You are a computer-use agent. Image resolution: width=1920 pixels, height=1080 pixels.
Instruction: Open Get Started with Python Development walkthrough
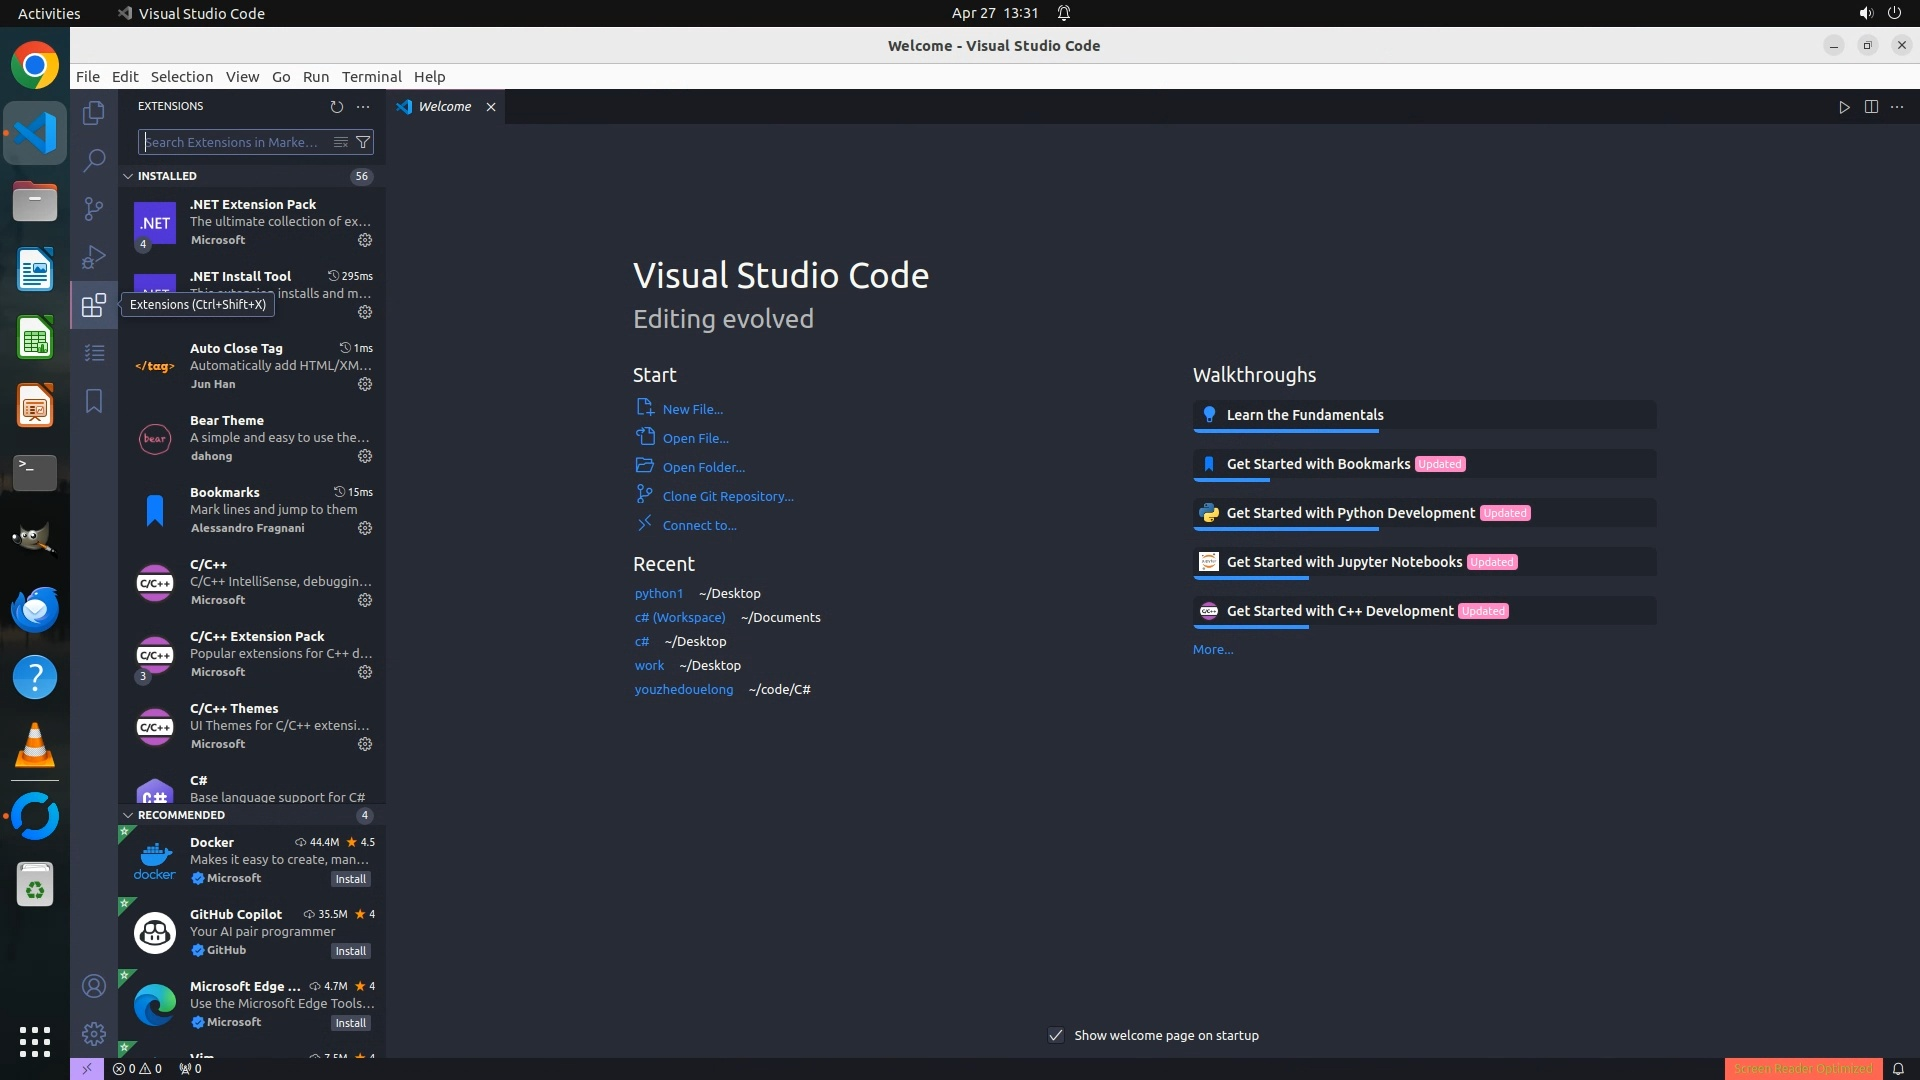click(x=1350, y=513)
